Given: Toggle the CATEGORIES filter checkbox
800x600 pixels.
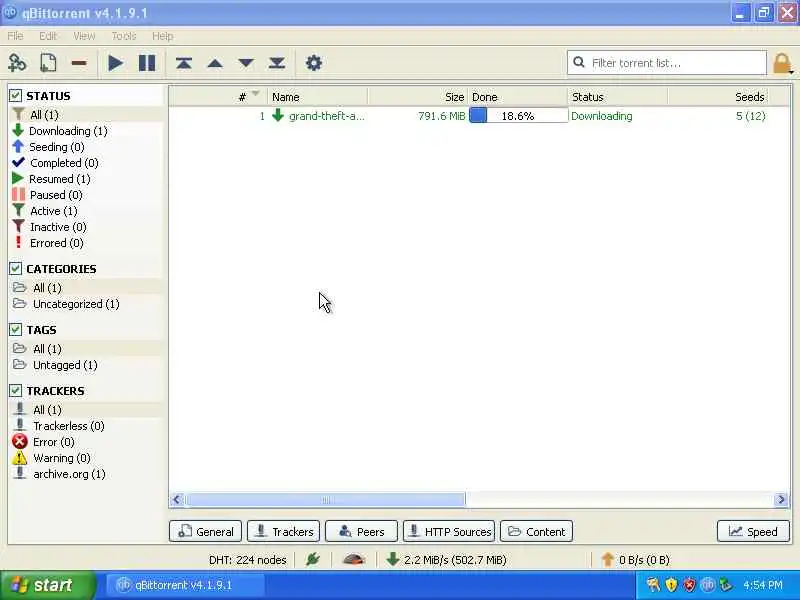Looking at the screenshot, I should (x=15, y=268).
